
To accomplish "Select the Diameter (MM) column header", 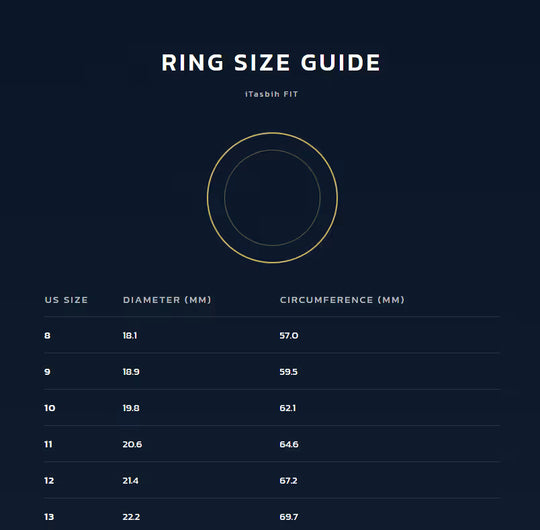I will point(167,300).
